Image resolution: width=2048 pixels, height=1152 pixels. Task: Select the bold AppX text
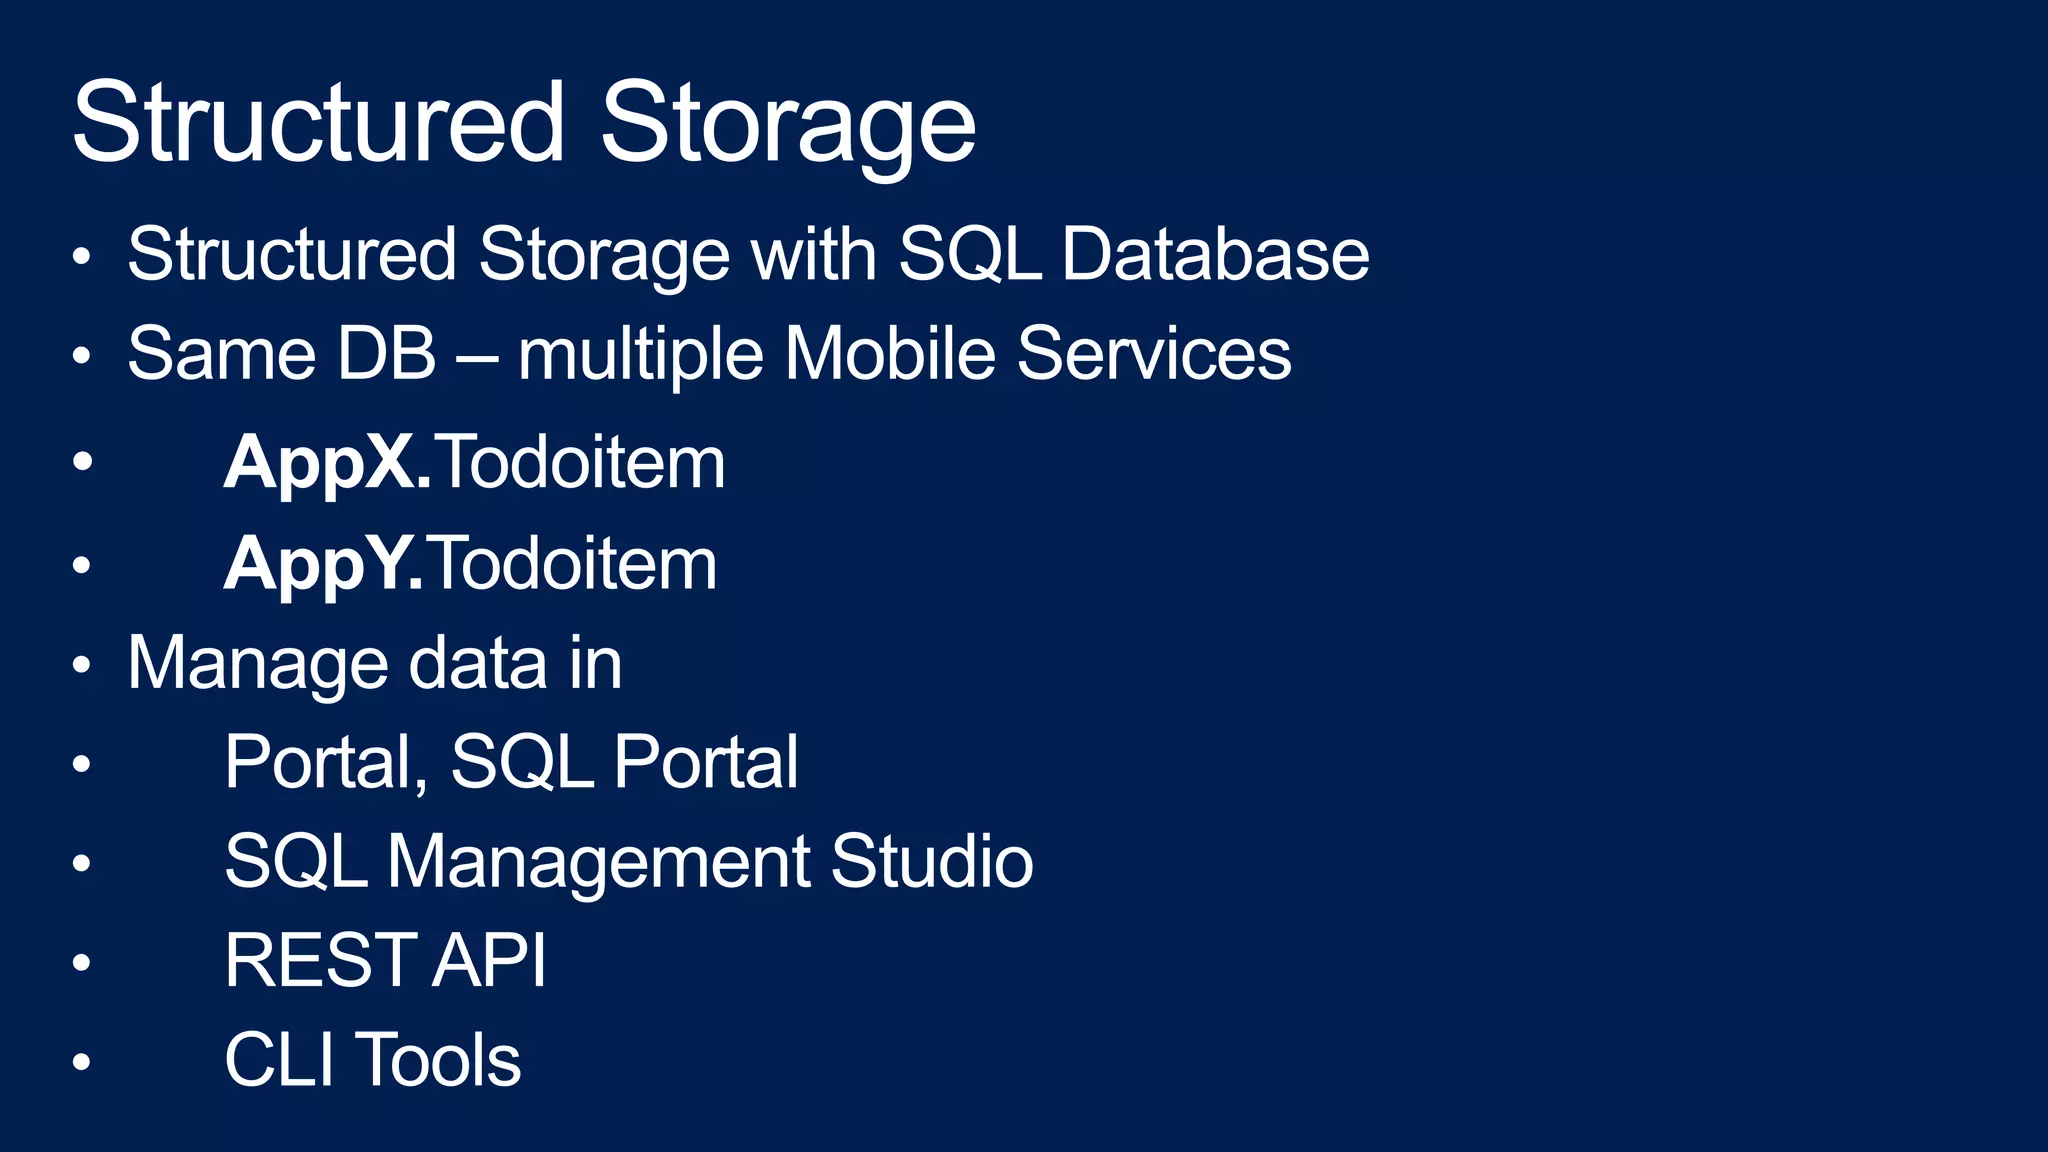point(327,465)
